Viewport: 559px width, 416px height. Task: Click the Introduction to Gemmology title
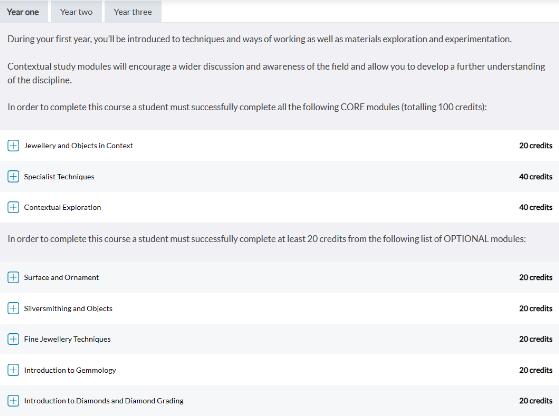click(x=70, y=370)
